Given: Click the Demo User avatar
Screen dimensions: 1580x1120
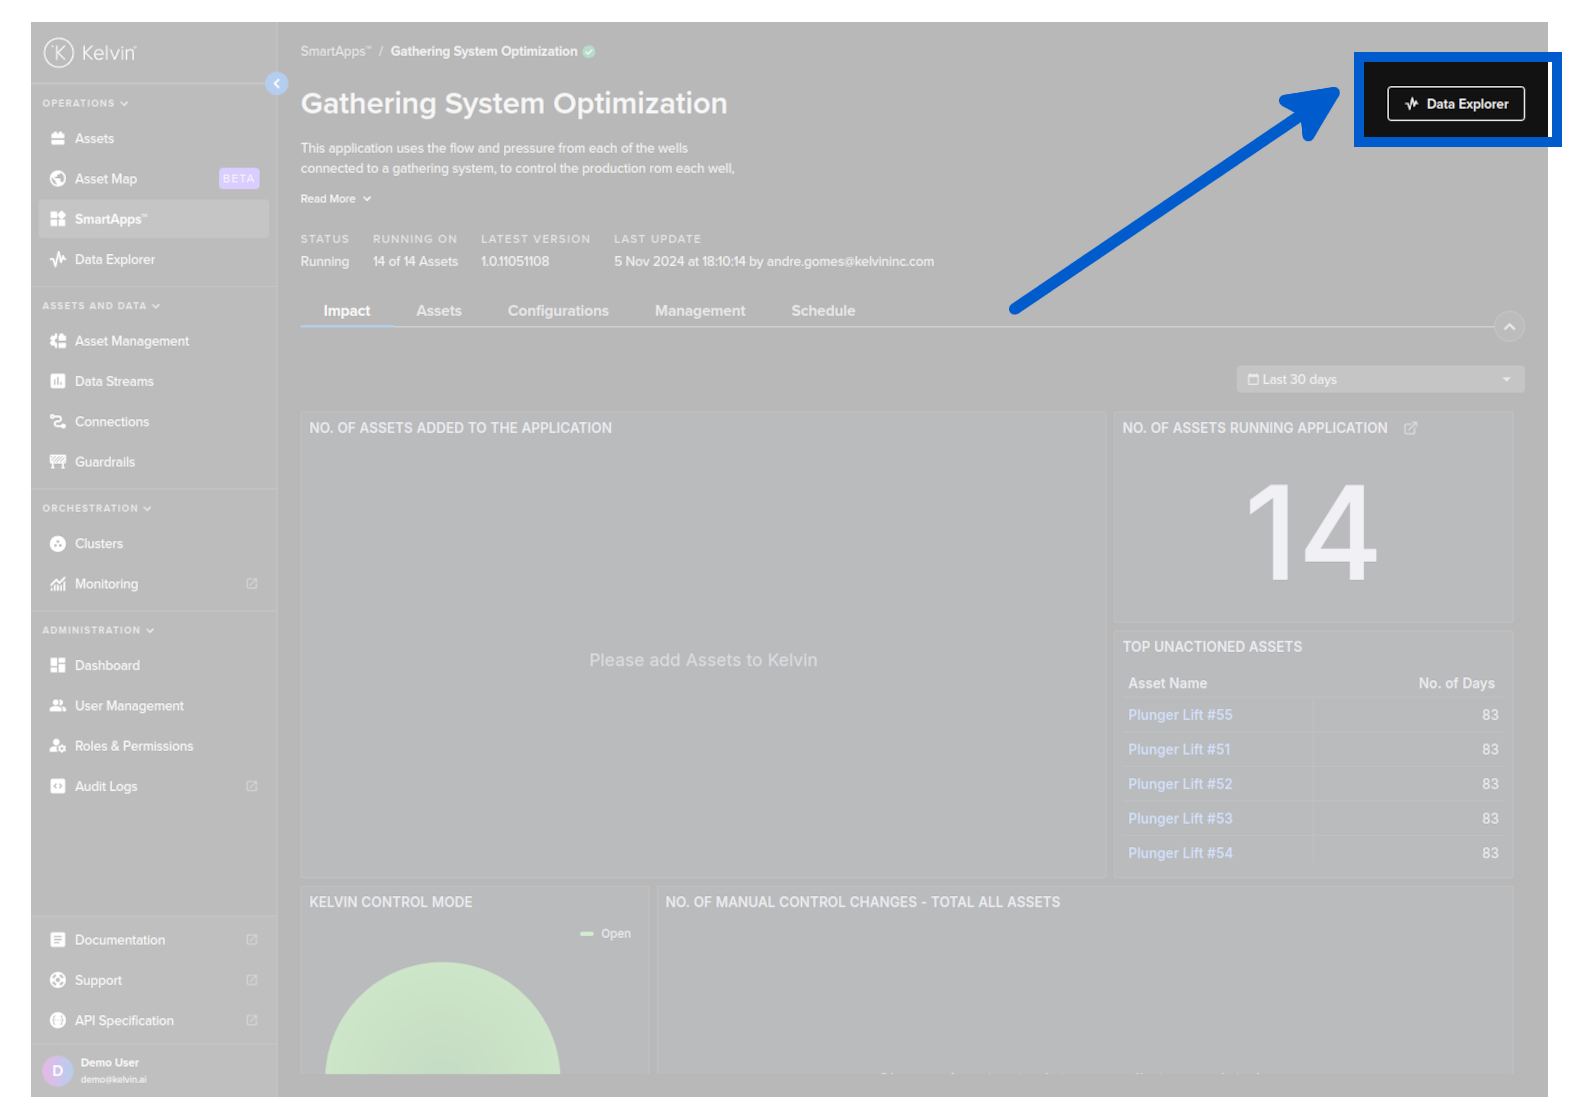Looking at the screenshot, I should [58, 1070].
